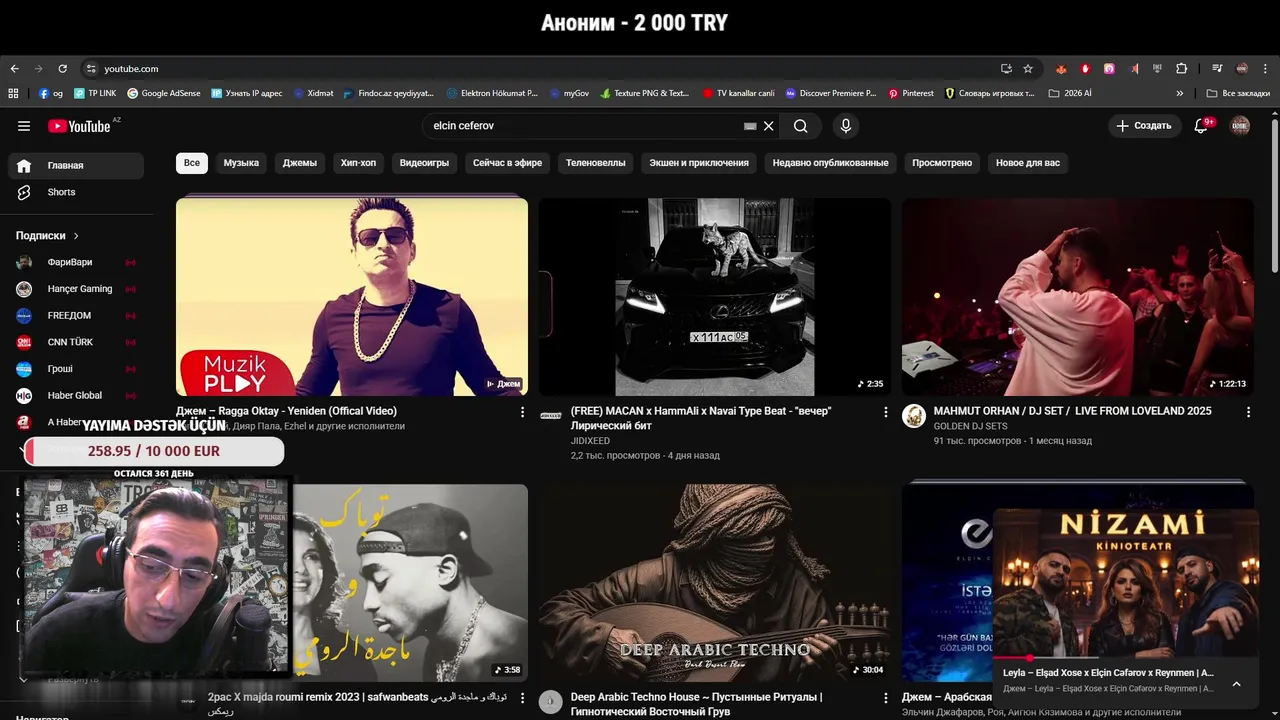Click the search magnifier button
The height and width of the screenshot is (720, 1280).
pyautogui.click(x=800, y=126)
